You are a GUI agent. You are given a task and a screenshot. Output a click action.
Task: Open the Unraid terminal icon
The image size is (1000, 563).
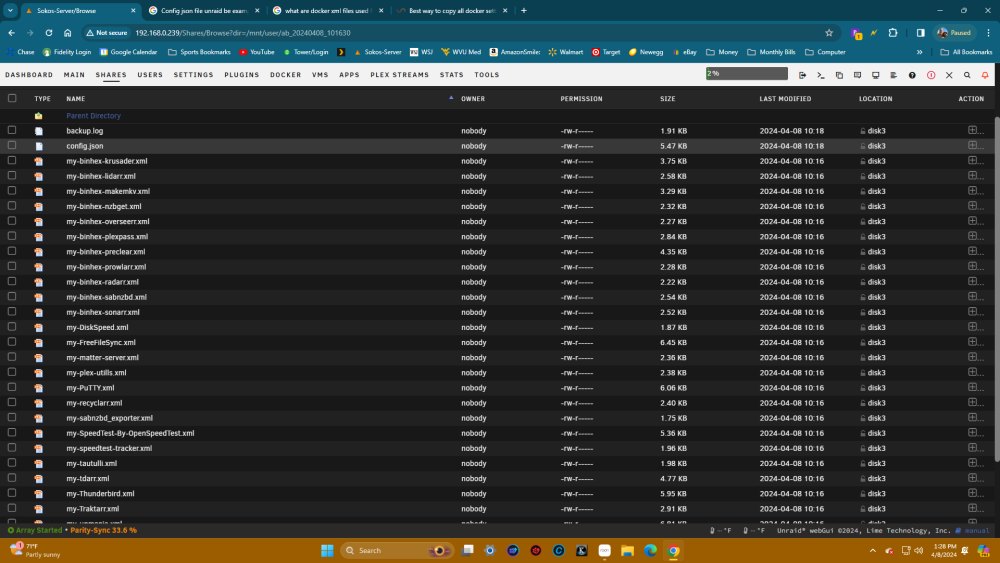(821, 75)
